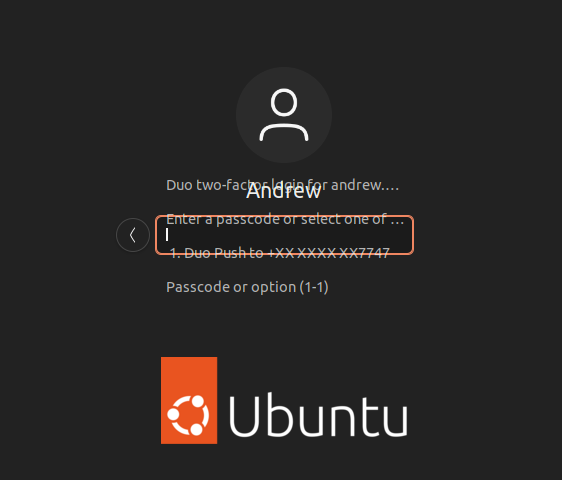Click the white circle-of-friends emblem
562x480 pixels.
point(189,415)
